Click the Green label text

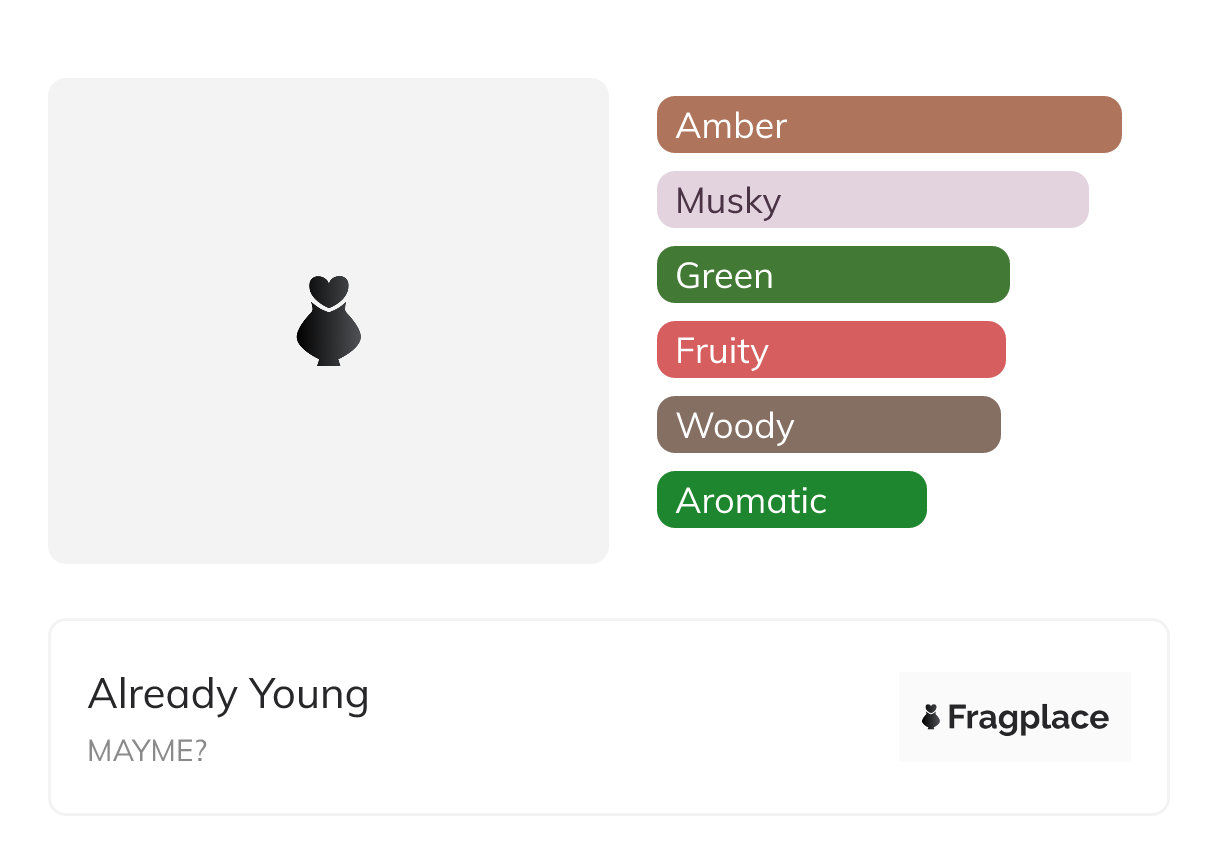[724, 275]
